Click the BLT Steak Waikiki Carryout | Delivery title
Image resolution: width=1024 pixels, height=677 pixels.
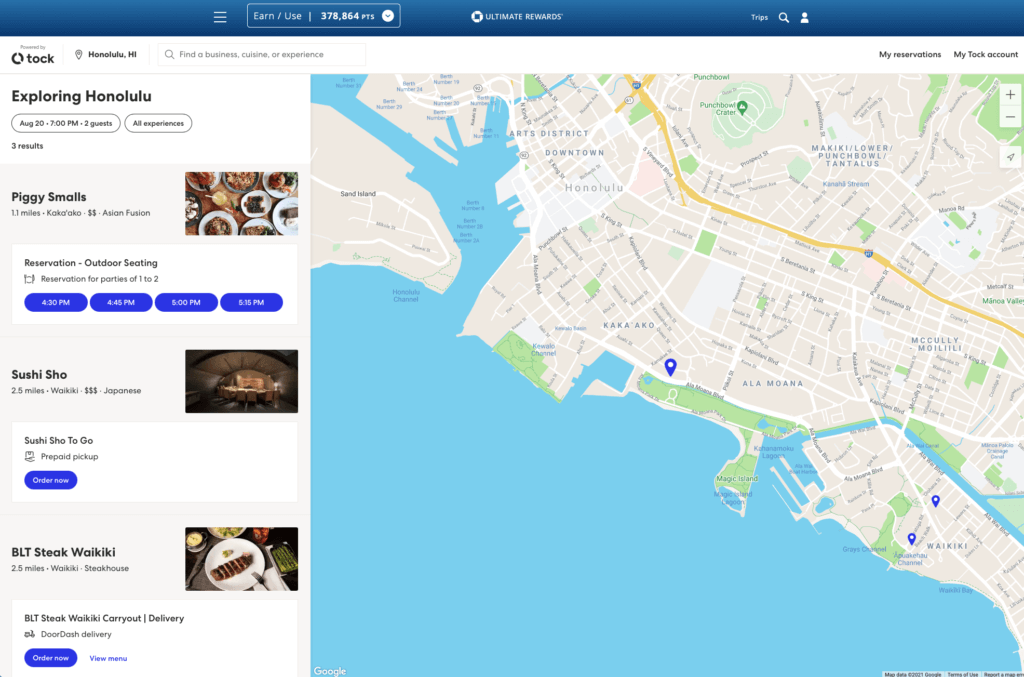104,618
